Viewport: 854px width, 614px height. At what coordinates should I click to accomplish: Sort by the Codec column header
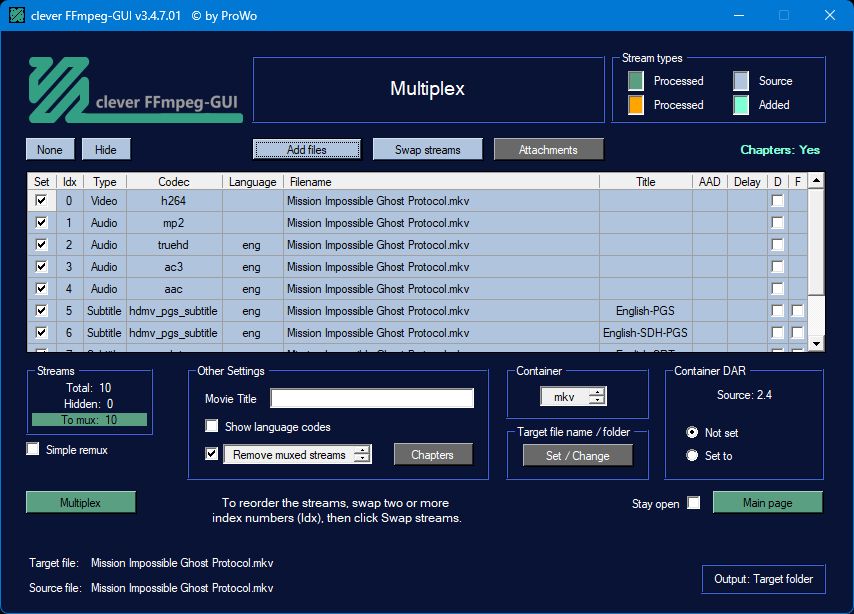coord(174,182)
